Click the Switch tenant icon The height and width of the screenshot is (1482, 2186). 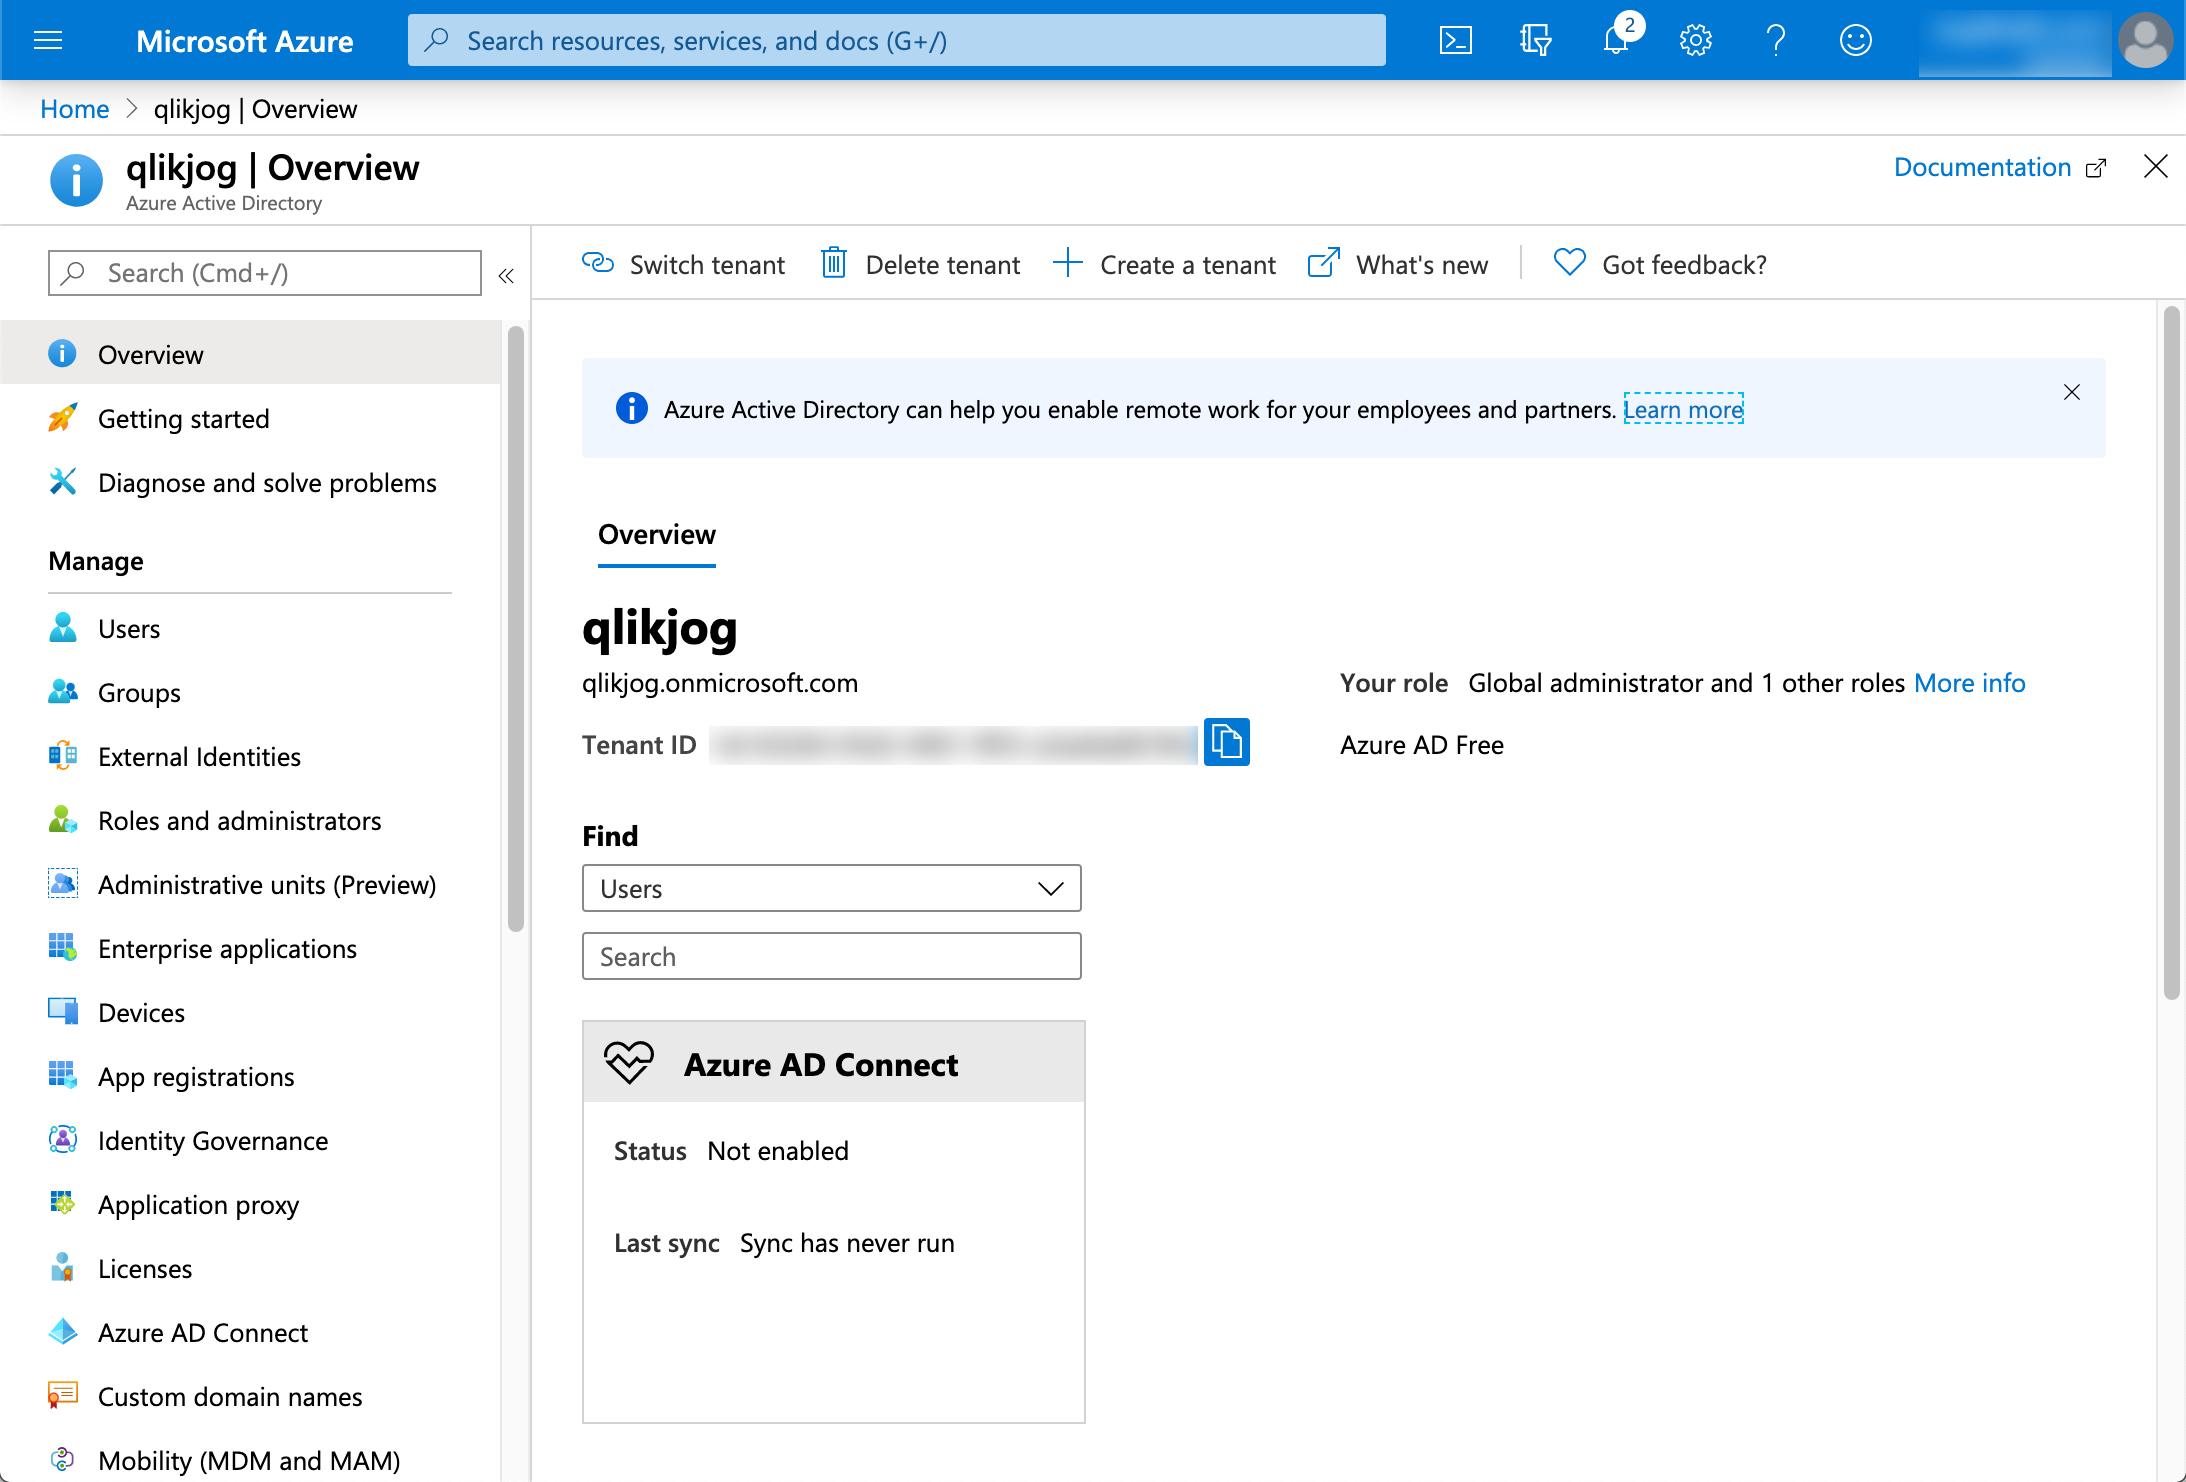point(598,263)
